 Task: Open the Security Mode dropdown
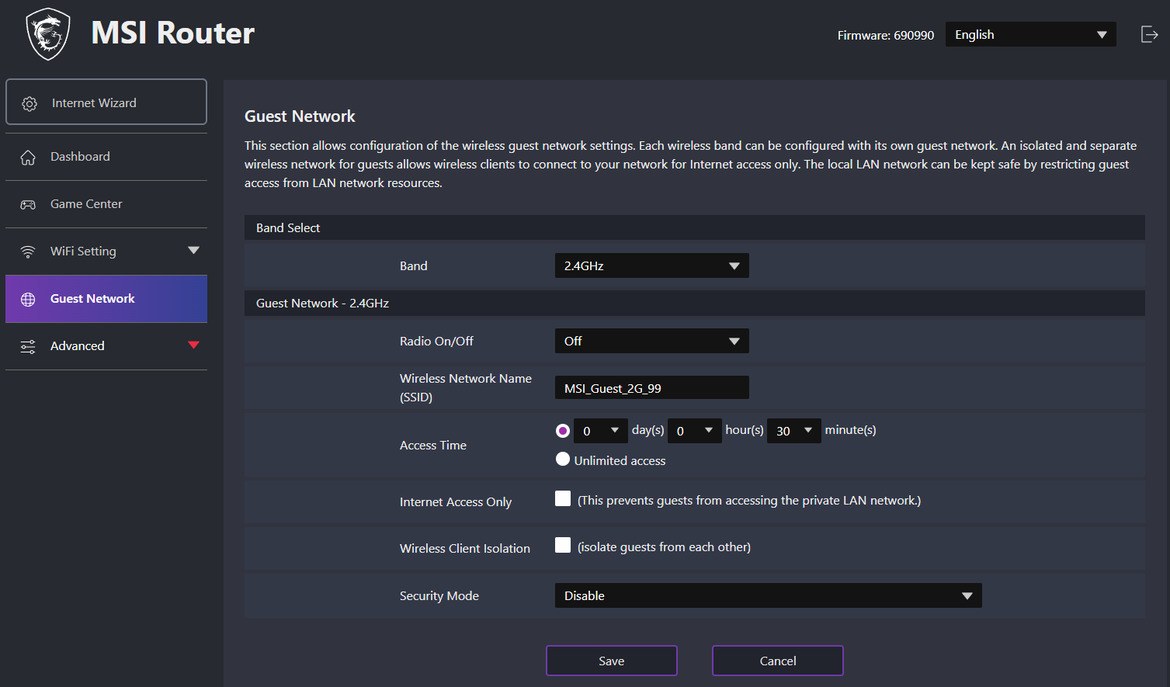point(768,595)
